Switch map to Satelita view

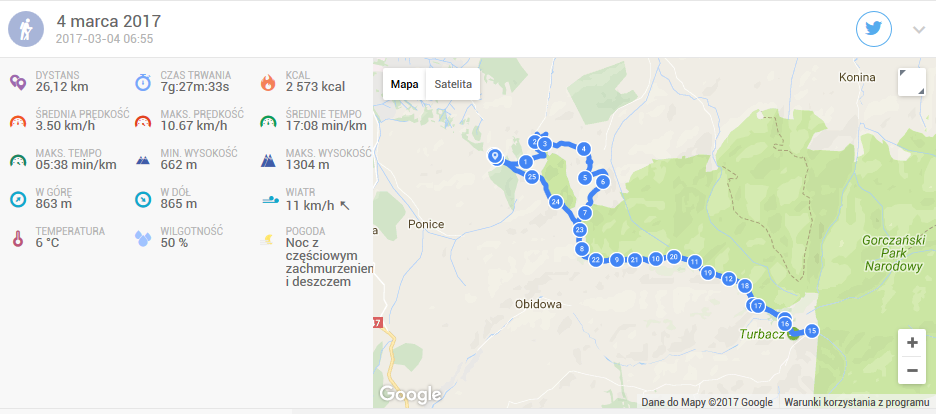click(x=453, y=84)
